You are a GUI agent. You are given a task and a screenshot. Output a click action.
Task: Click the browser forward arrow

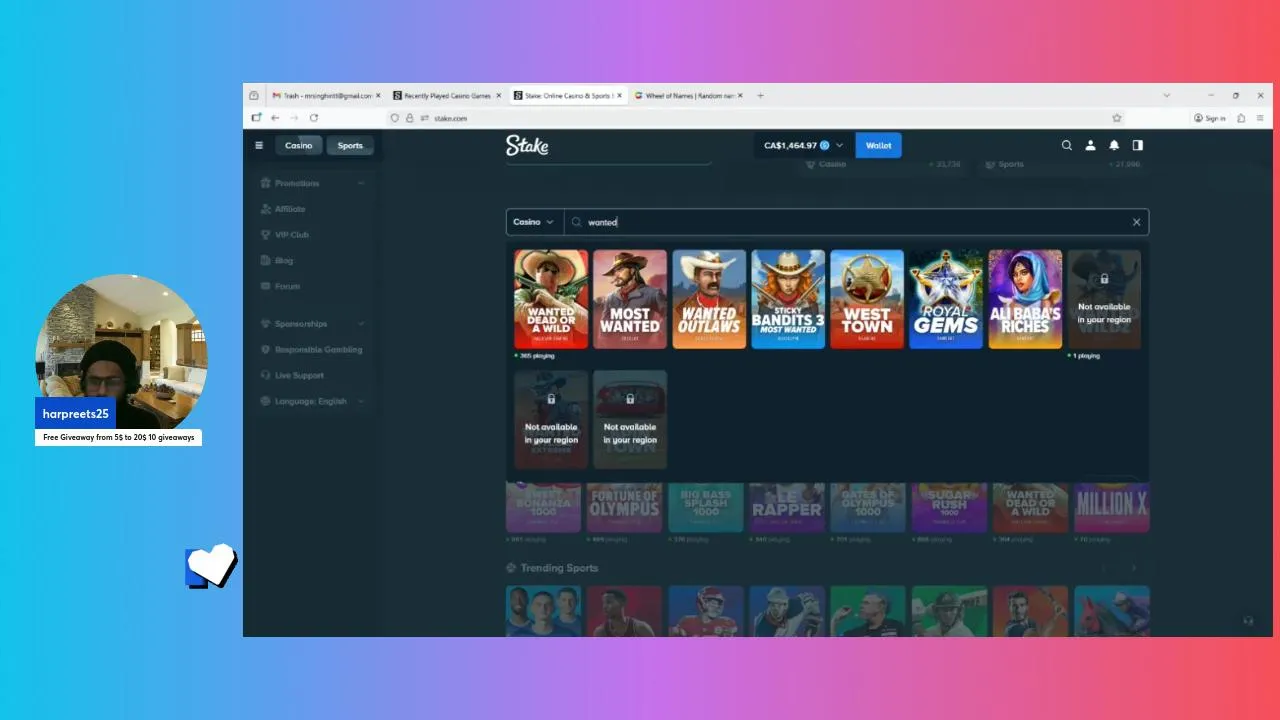[x=294, y=118]
